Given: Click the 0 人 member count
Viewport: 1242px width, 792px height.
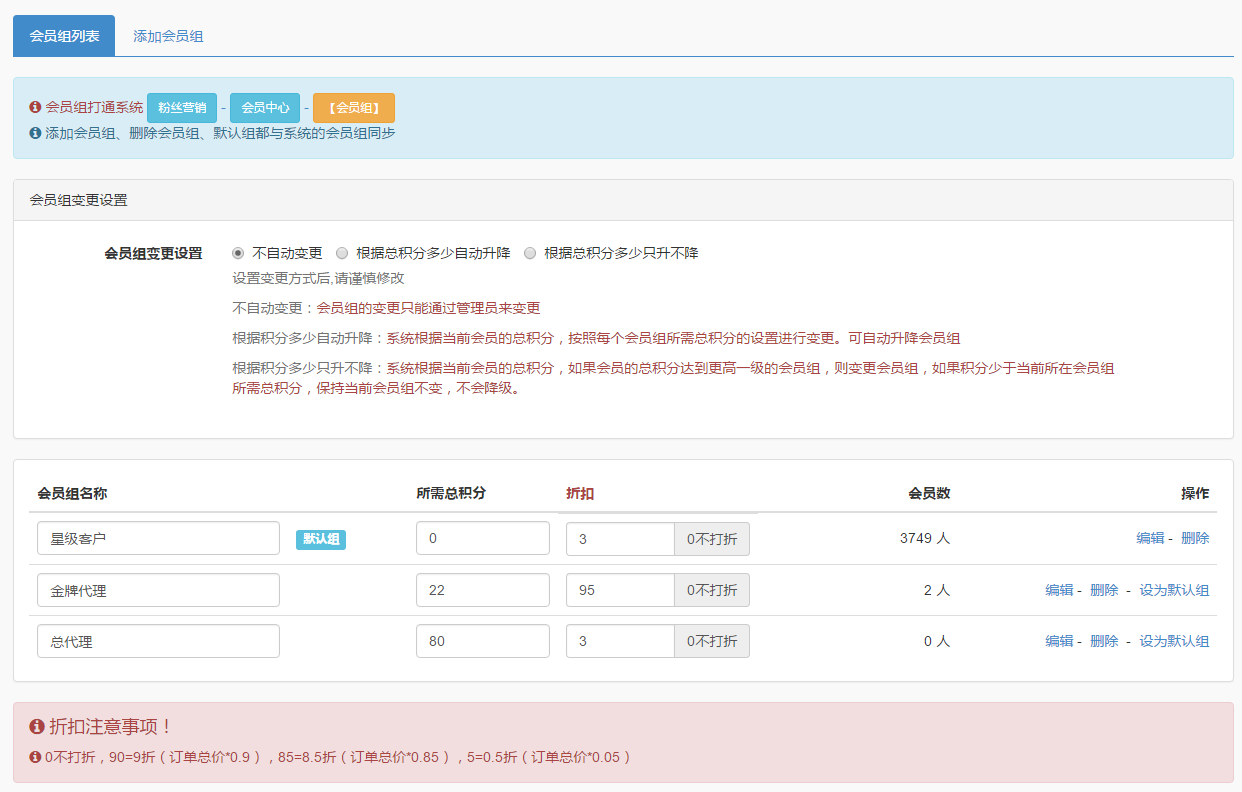Looking at the screenshot, I should click(937, 641).
